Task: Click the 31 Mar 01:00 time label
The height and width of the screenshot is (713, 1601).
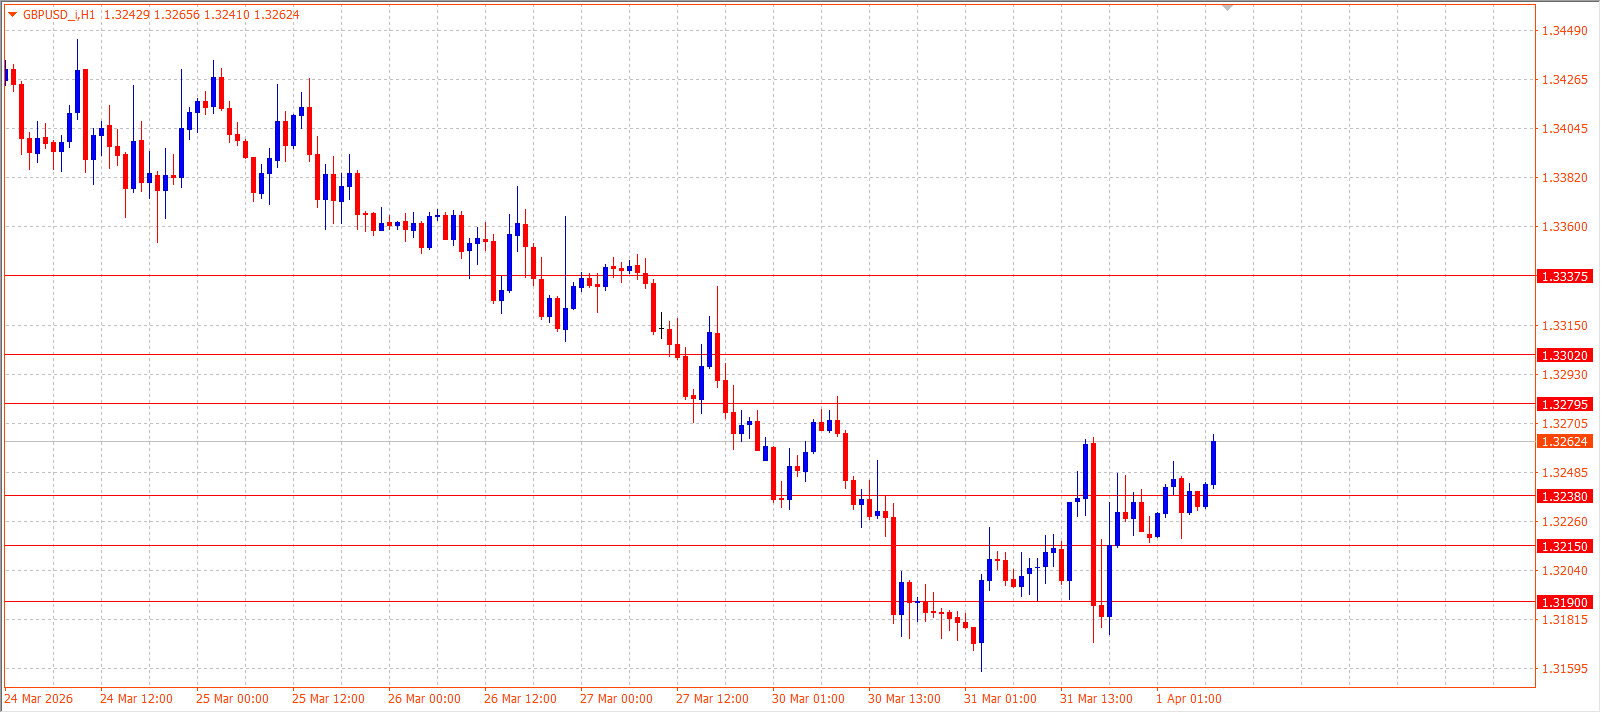Action: tap(1000, 699)
